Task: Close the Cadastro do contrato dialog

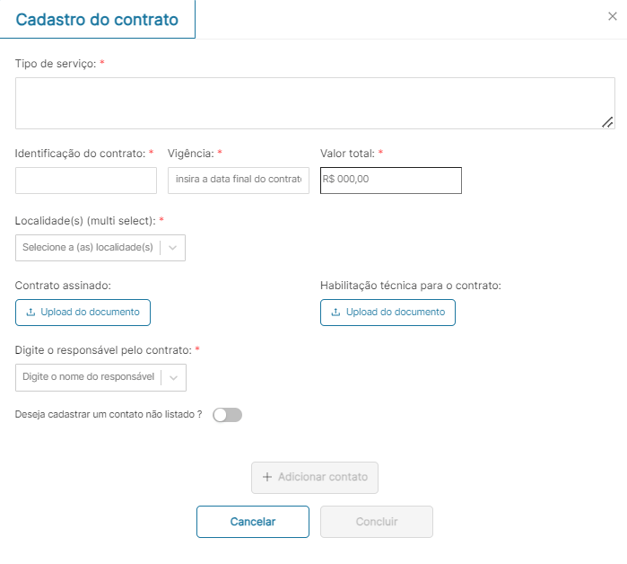Action: tap(613, 17)
